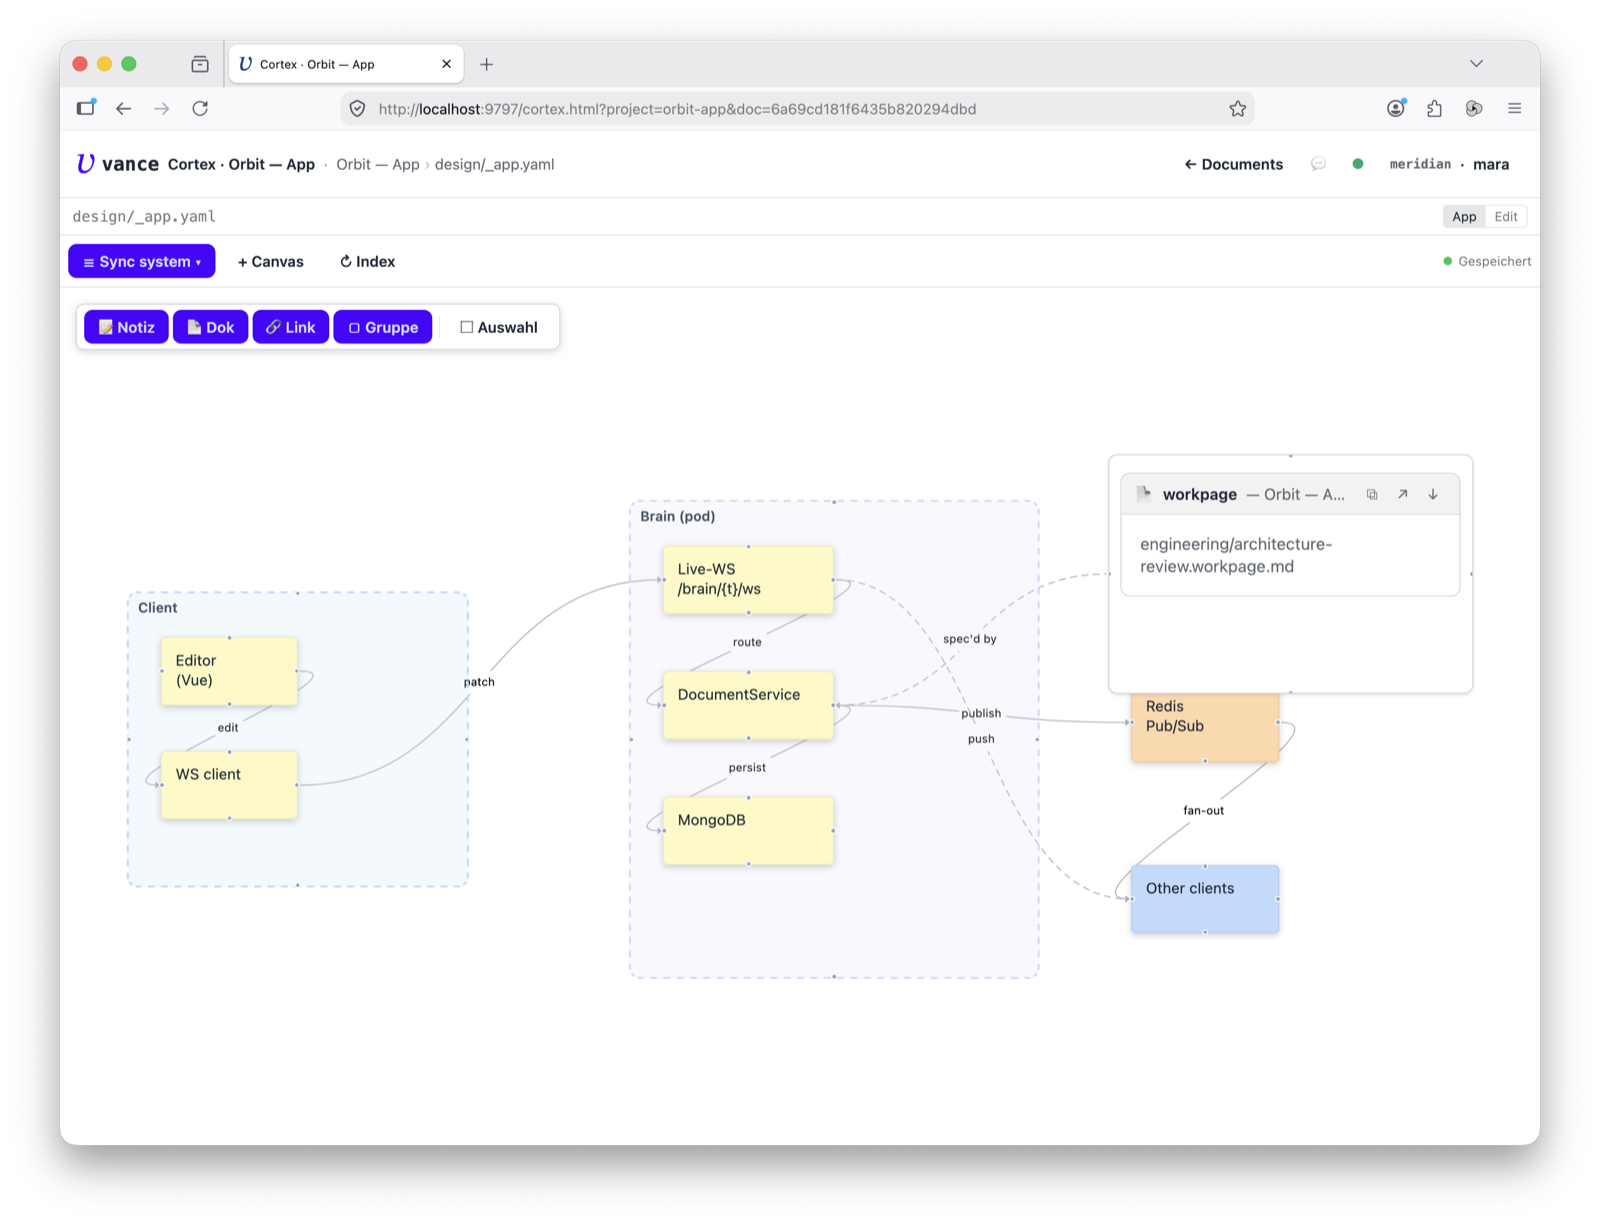Click the browser forward arrow
Viewport: 1600px width, 1224px height.
pos(161,108)
